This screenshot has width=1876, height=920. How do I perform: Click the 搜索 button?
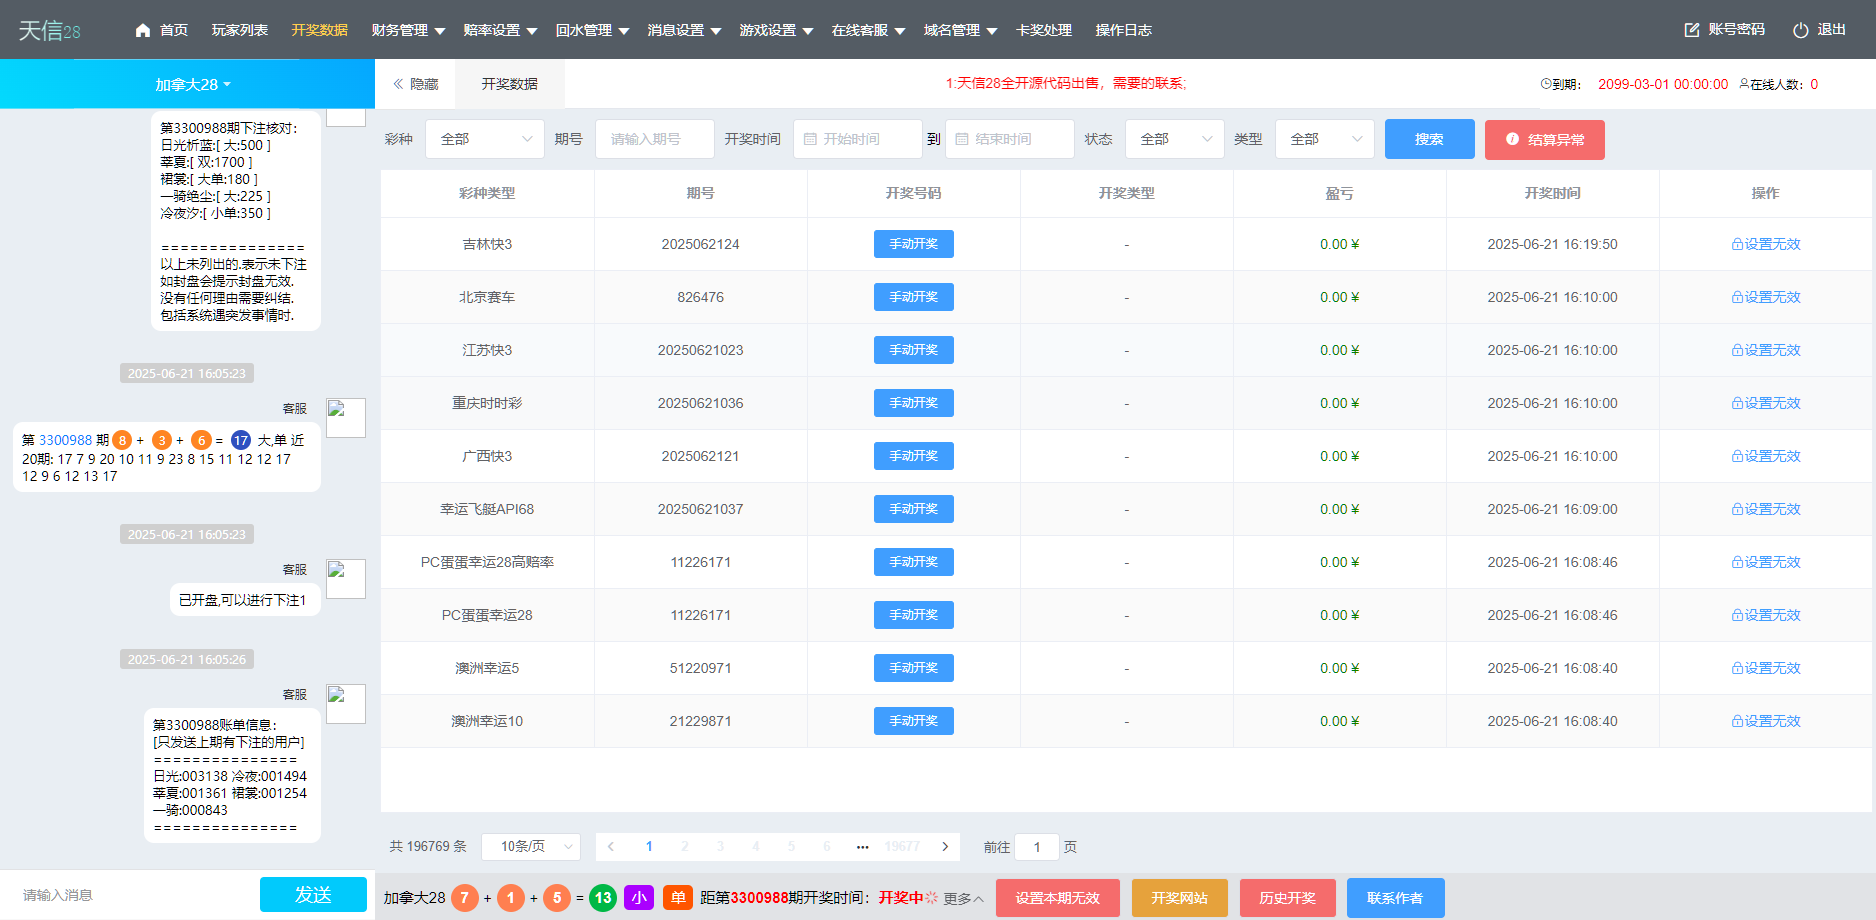click(1429, 139)
